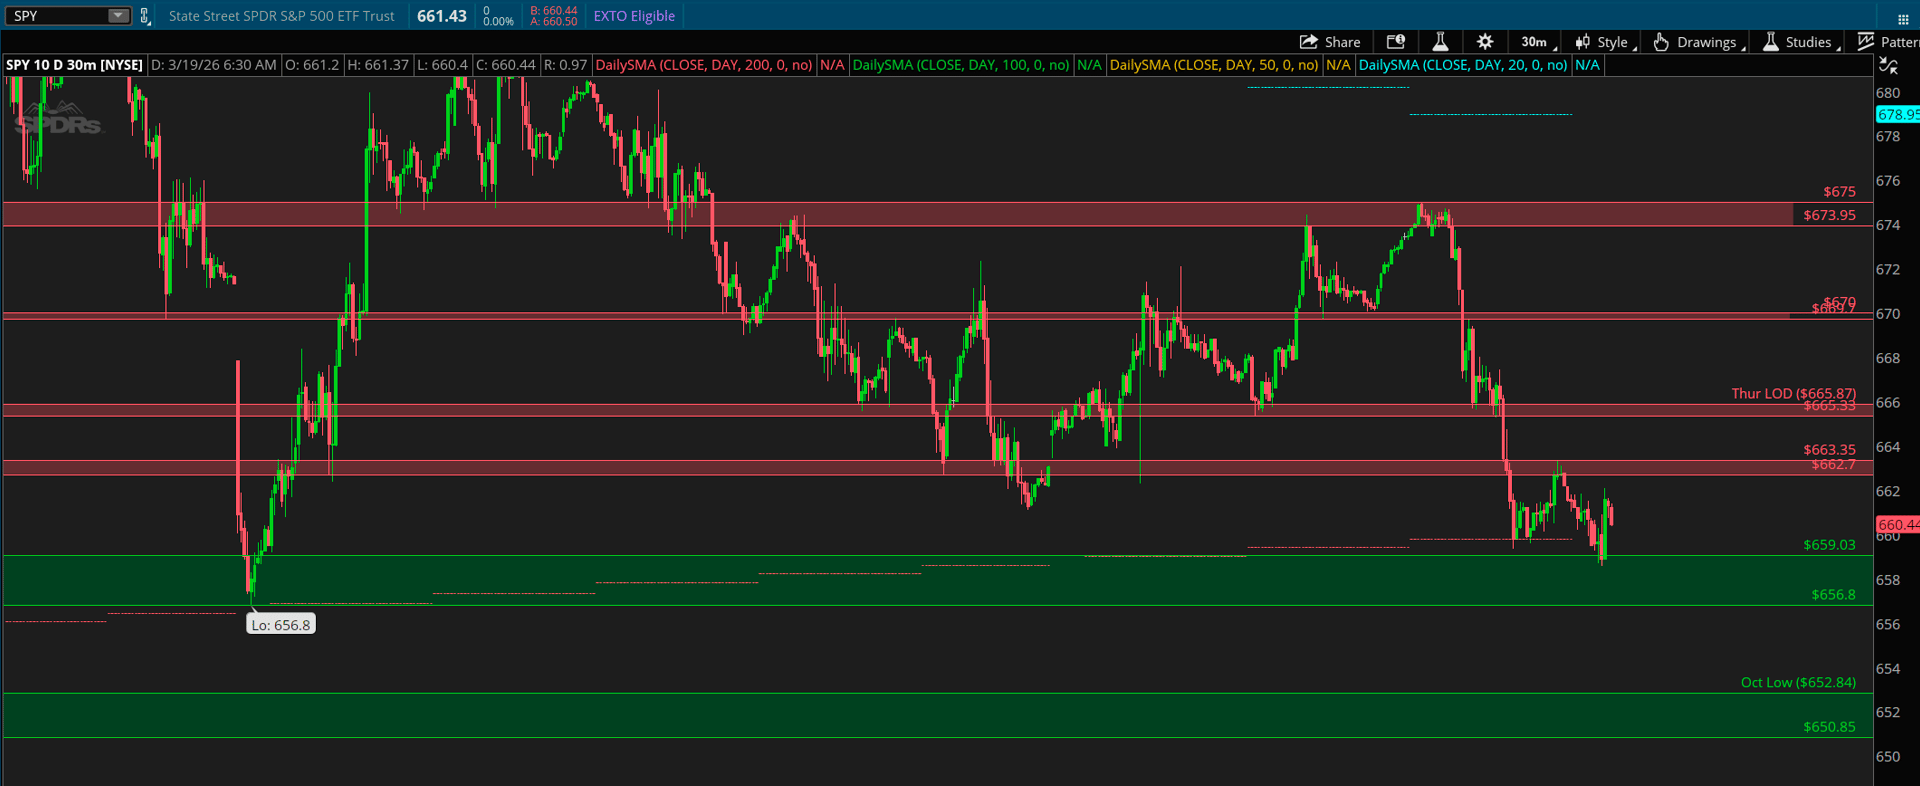Share the current chart
Image resolution: width=1920 pixels, height=786 pixels.
pyautogui.click(x=1330, y=42)
